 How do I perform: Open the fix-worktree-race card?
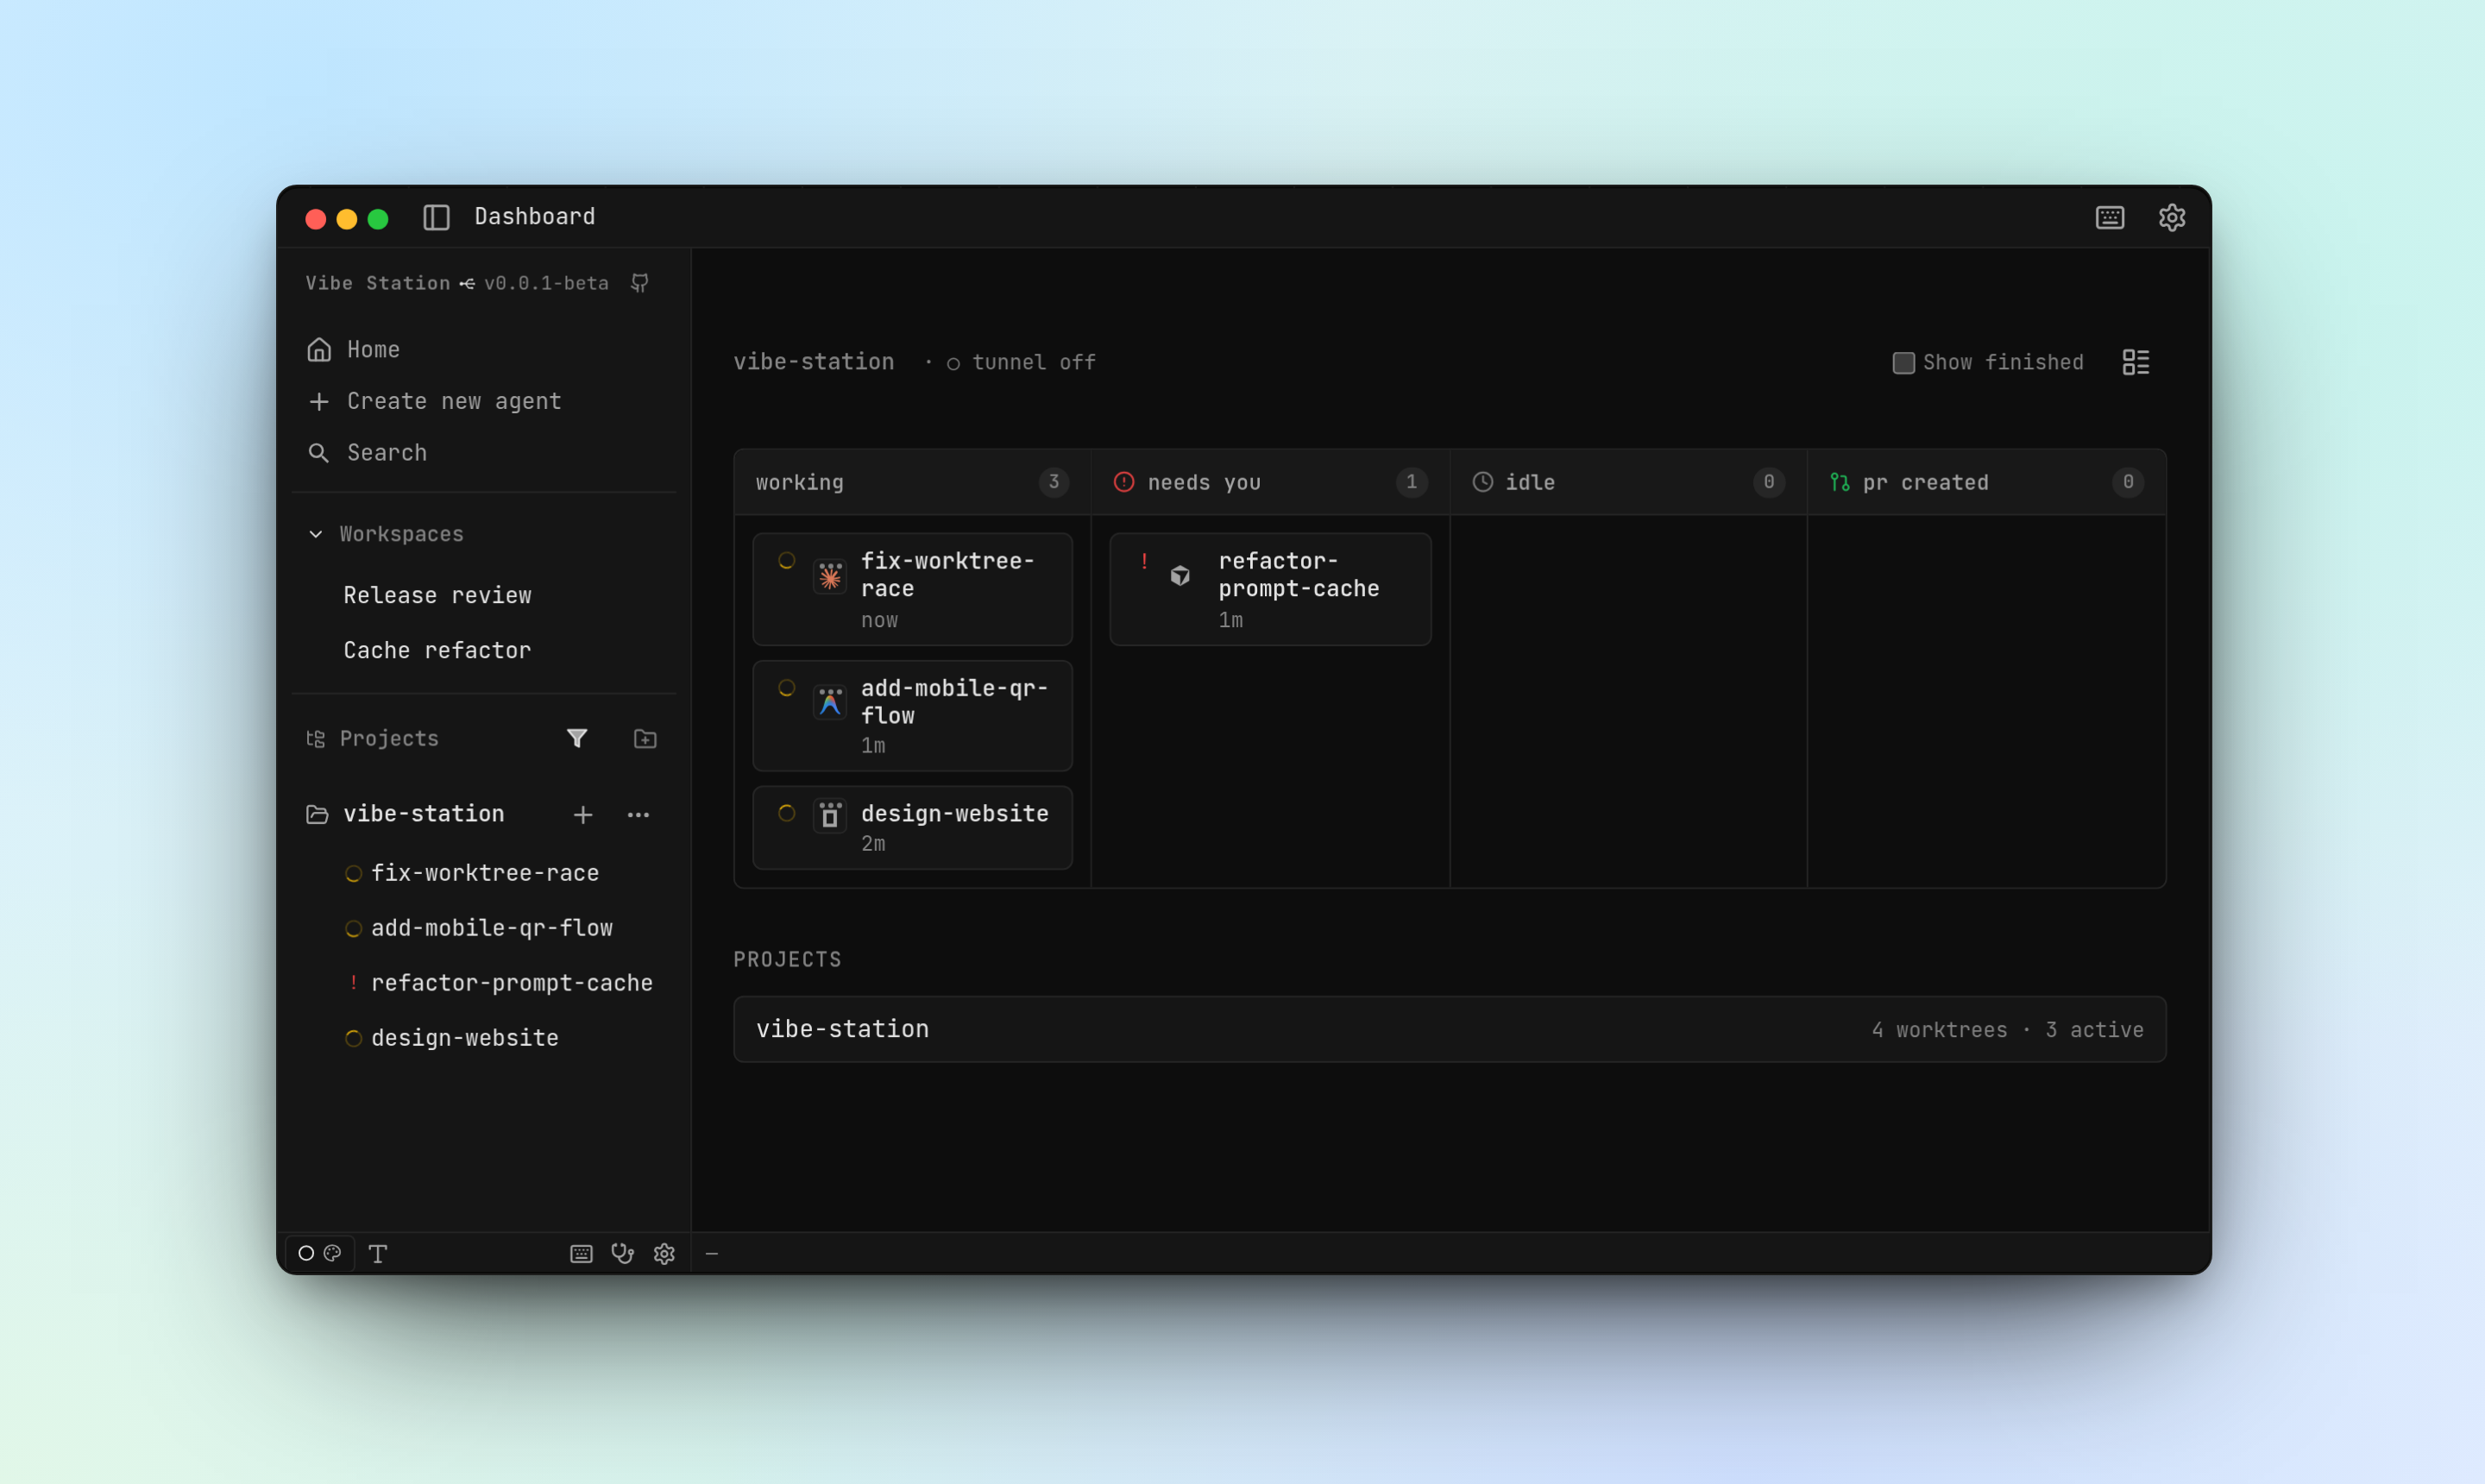coord(913,589)
